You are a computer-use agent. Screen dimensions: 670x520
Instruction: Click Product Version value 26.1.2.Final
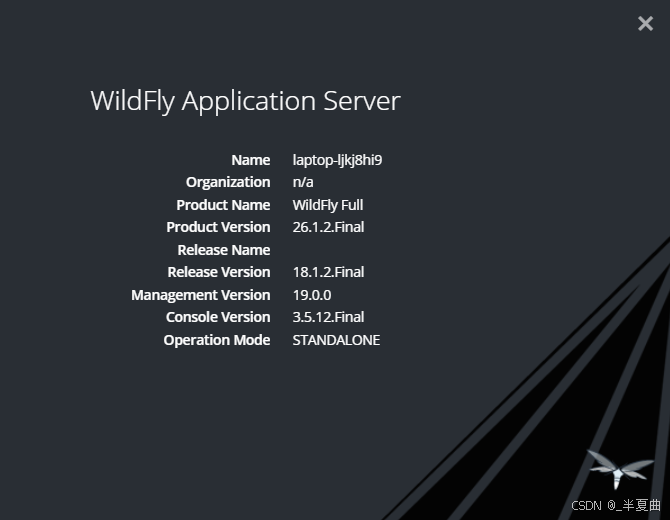point(328,227)
